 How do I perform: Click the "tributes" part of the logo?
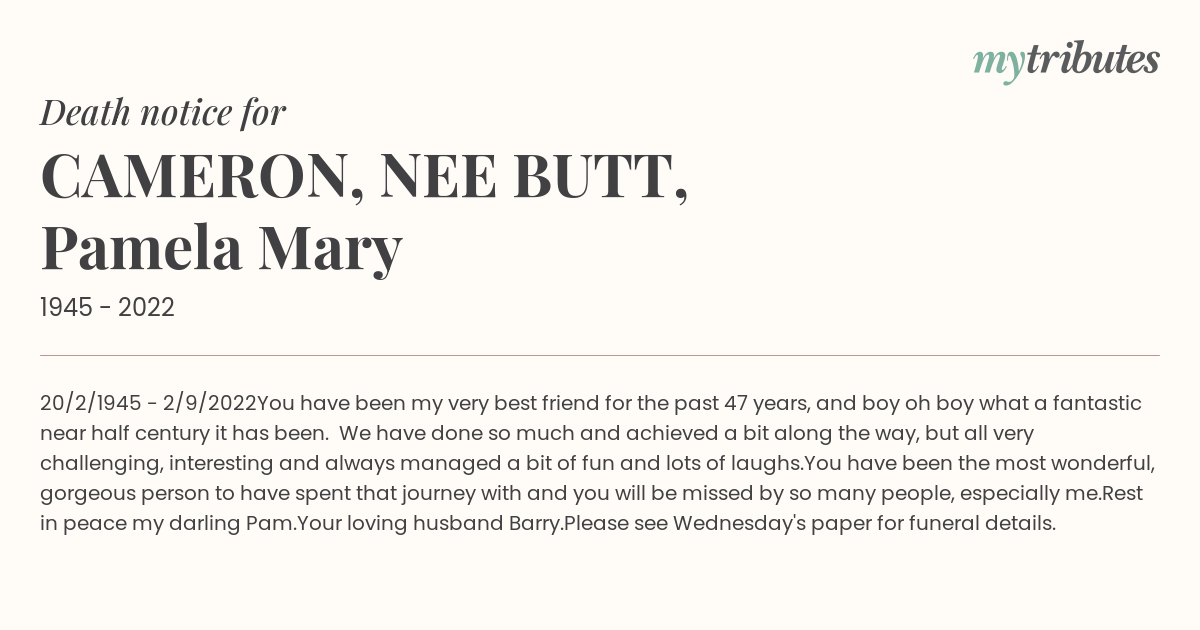[1092, 59]
